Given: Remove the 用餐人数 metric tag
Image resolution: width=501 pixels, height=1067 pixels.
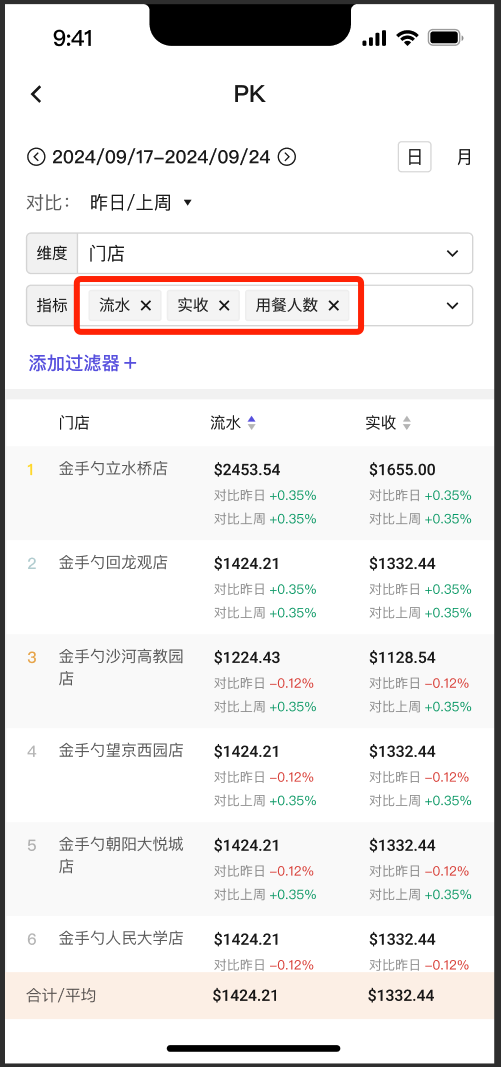Looking at the screenshot, I should pos(334,306).
